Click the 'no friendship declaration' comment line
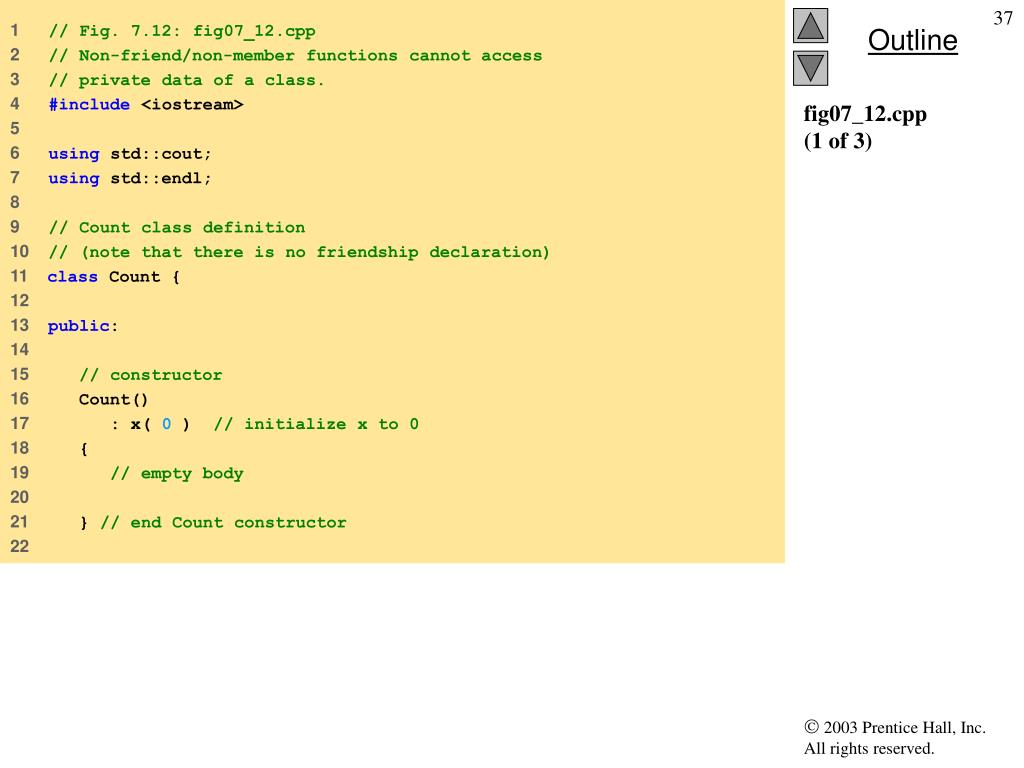This screenshot has height=768, width=1024. 299,252
